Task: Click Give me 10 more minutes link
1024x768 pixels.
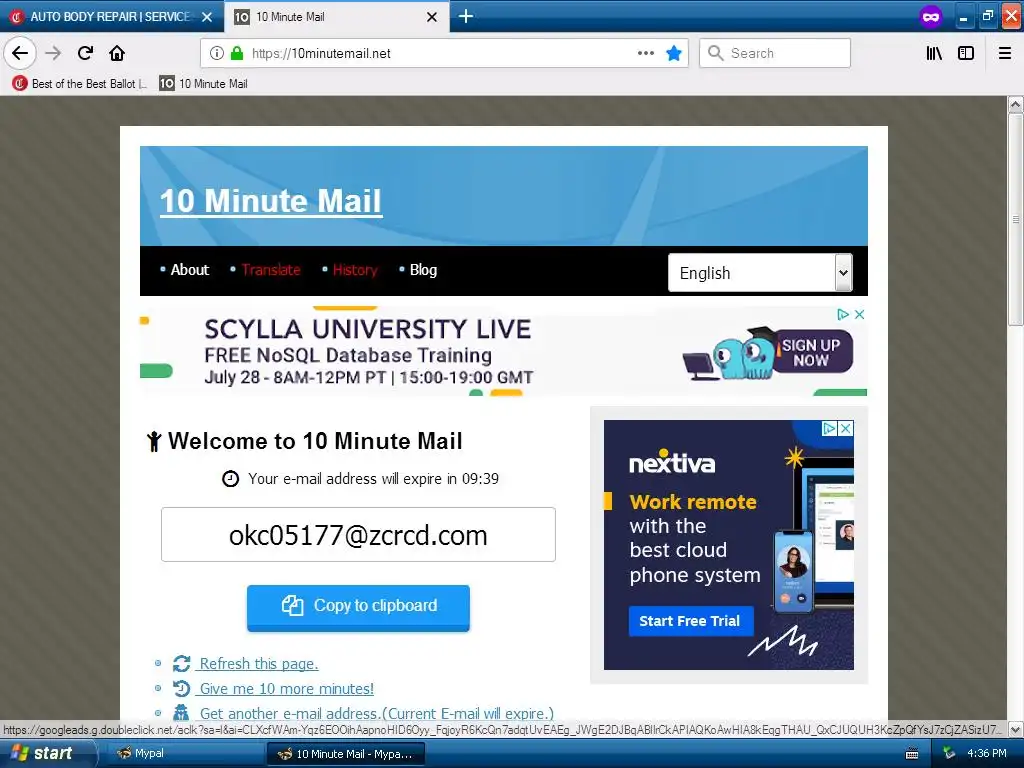Action: (287, 688)
